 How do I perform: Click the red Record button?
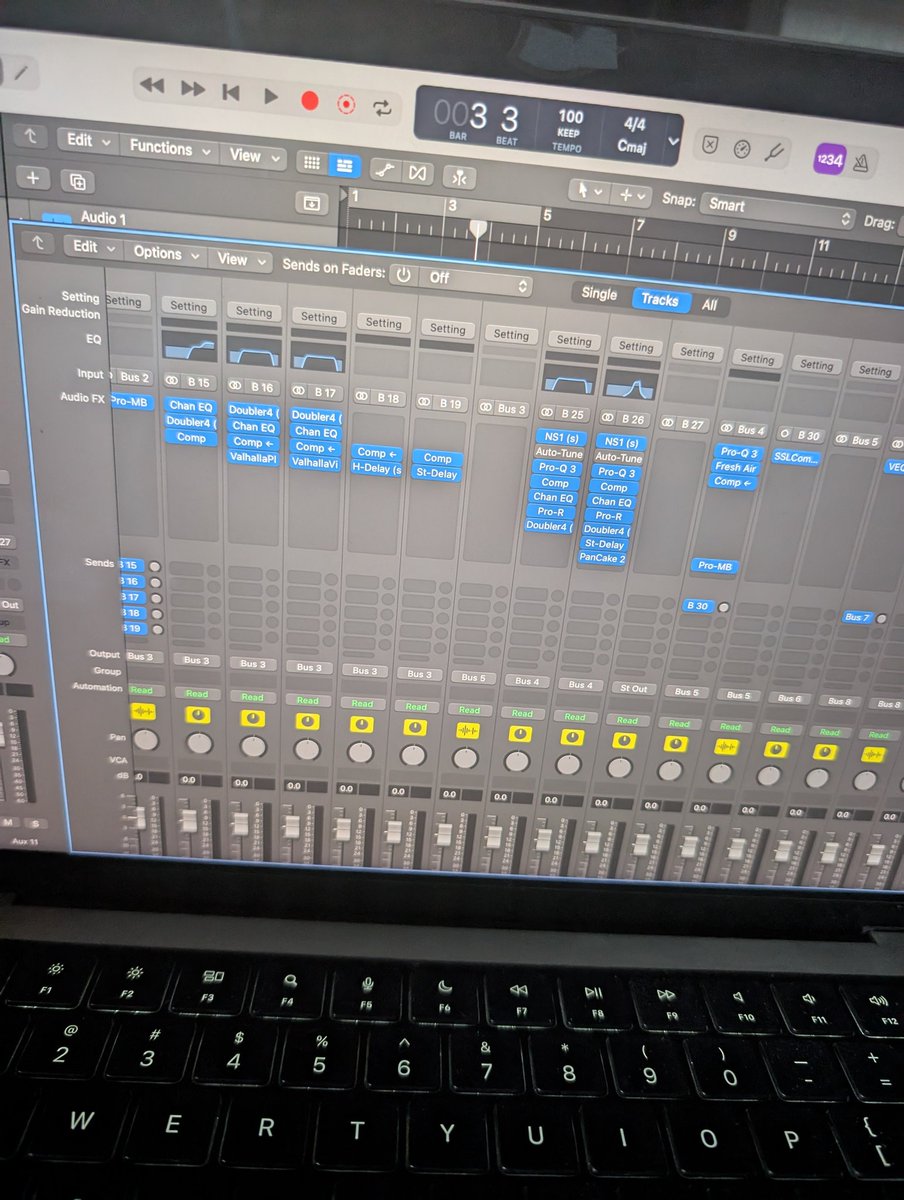(310, 100)
